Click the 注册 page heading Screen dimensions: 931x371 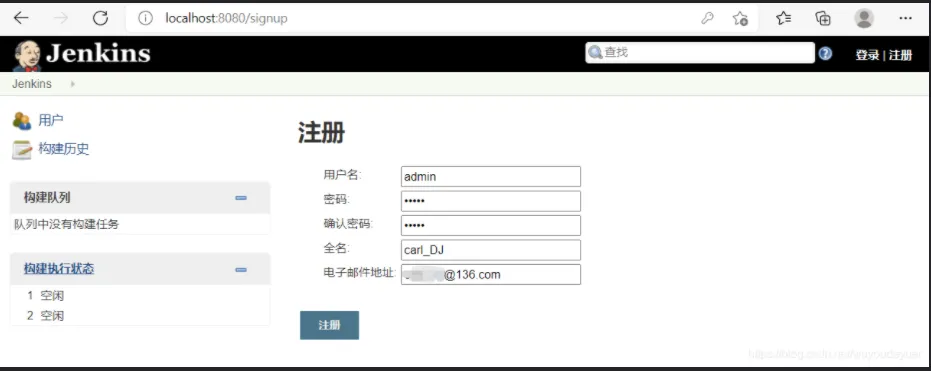pyautogui.click(x=321, y=133)
